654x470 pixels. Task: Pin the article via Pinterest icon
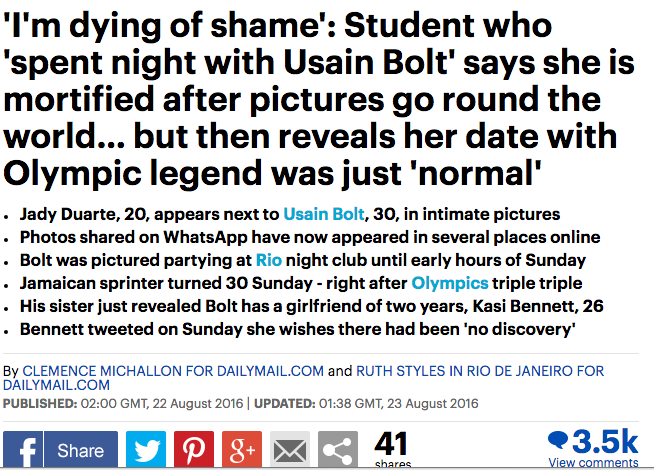[x=196, y=450]
